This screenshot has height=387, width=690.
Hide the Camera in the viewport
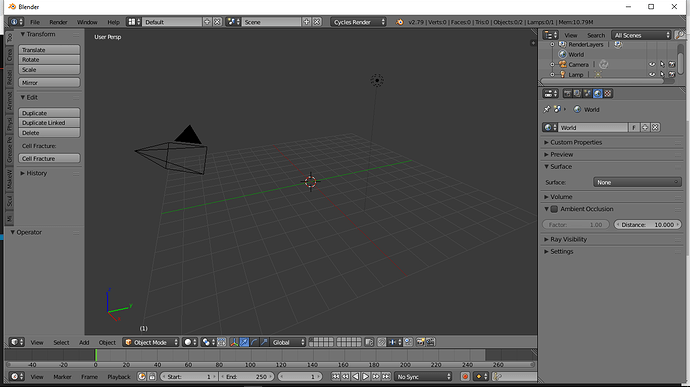[x=652, y=64]
